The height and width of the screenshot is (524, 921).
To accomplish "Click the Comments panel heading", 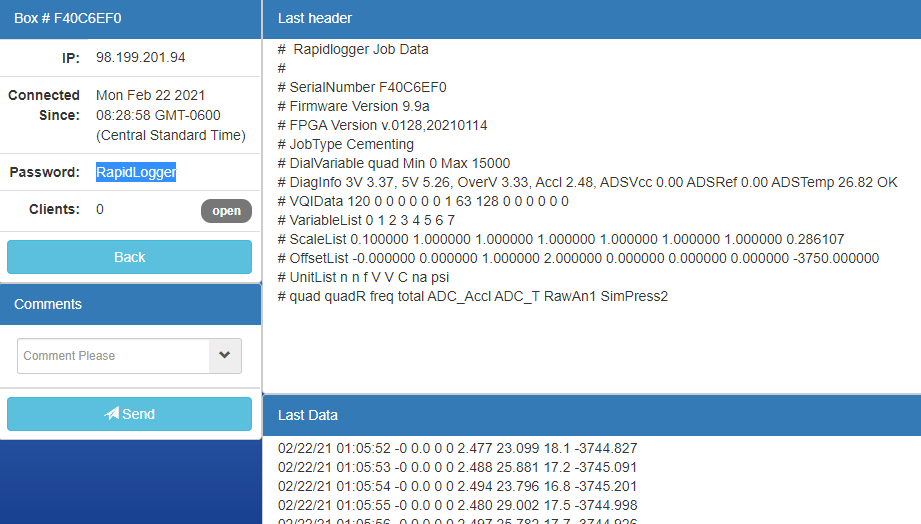I will [x=48, y=304].
